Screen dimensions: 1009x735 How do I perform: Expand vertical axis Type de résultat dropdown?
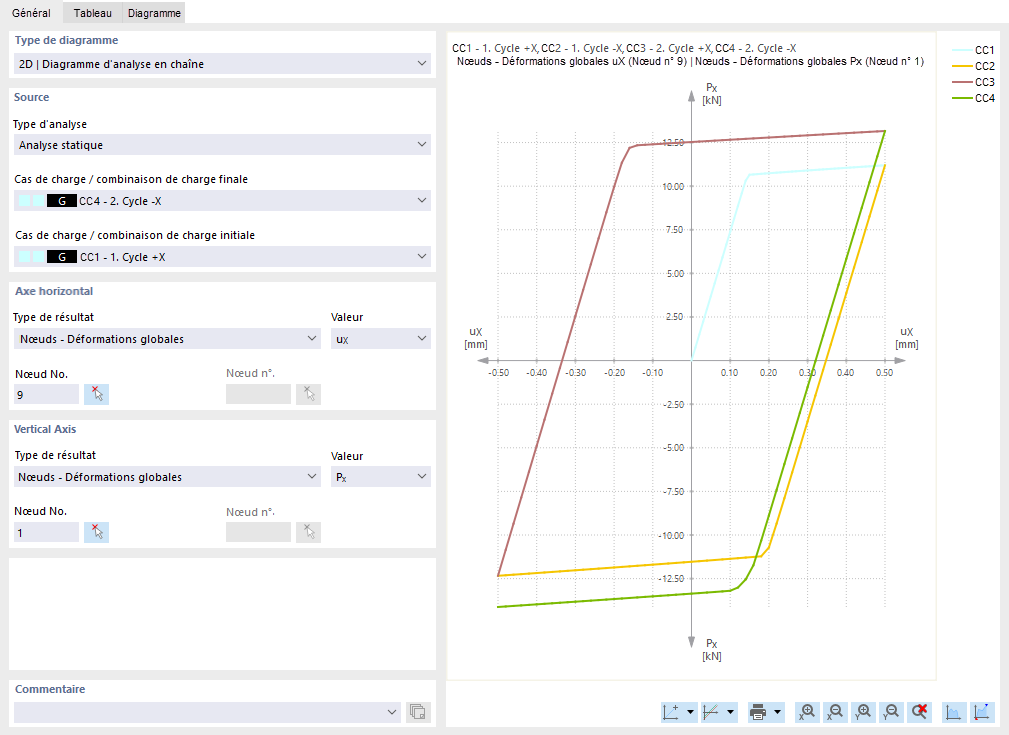click(167, 477)
